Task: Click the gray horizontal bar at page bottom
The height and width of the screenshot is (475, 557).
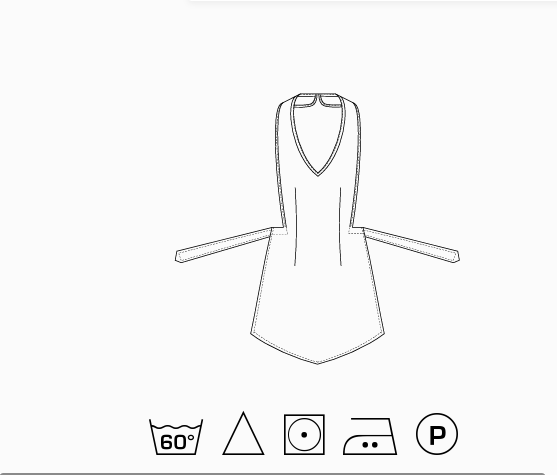Action: pyautogui.click(x=273, y=474)
